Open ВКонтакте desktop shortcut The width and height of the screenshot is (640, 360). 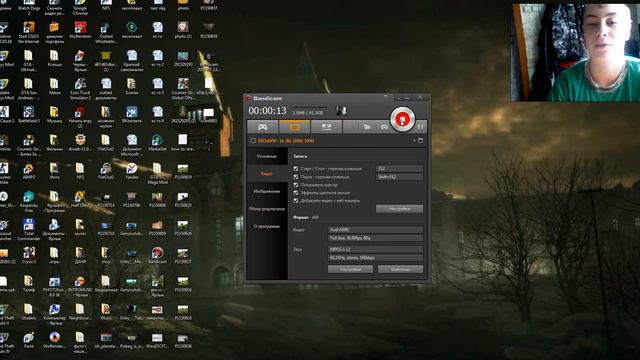tap(131, 114)
